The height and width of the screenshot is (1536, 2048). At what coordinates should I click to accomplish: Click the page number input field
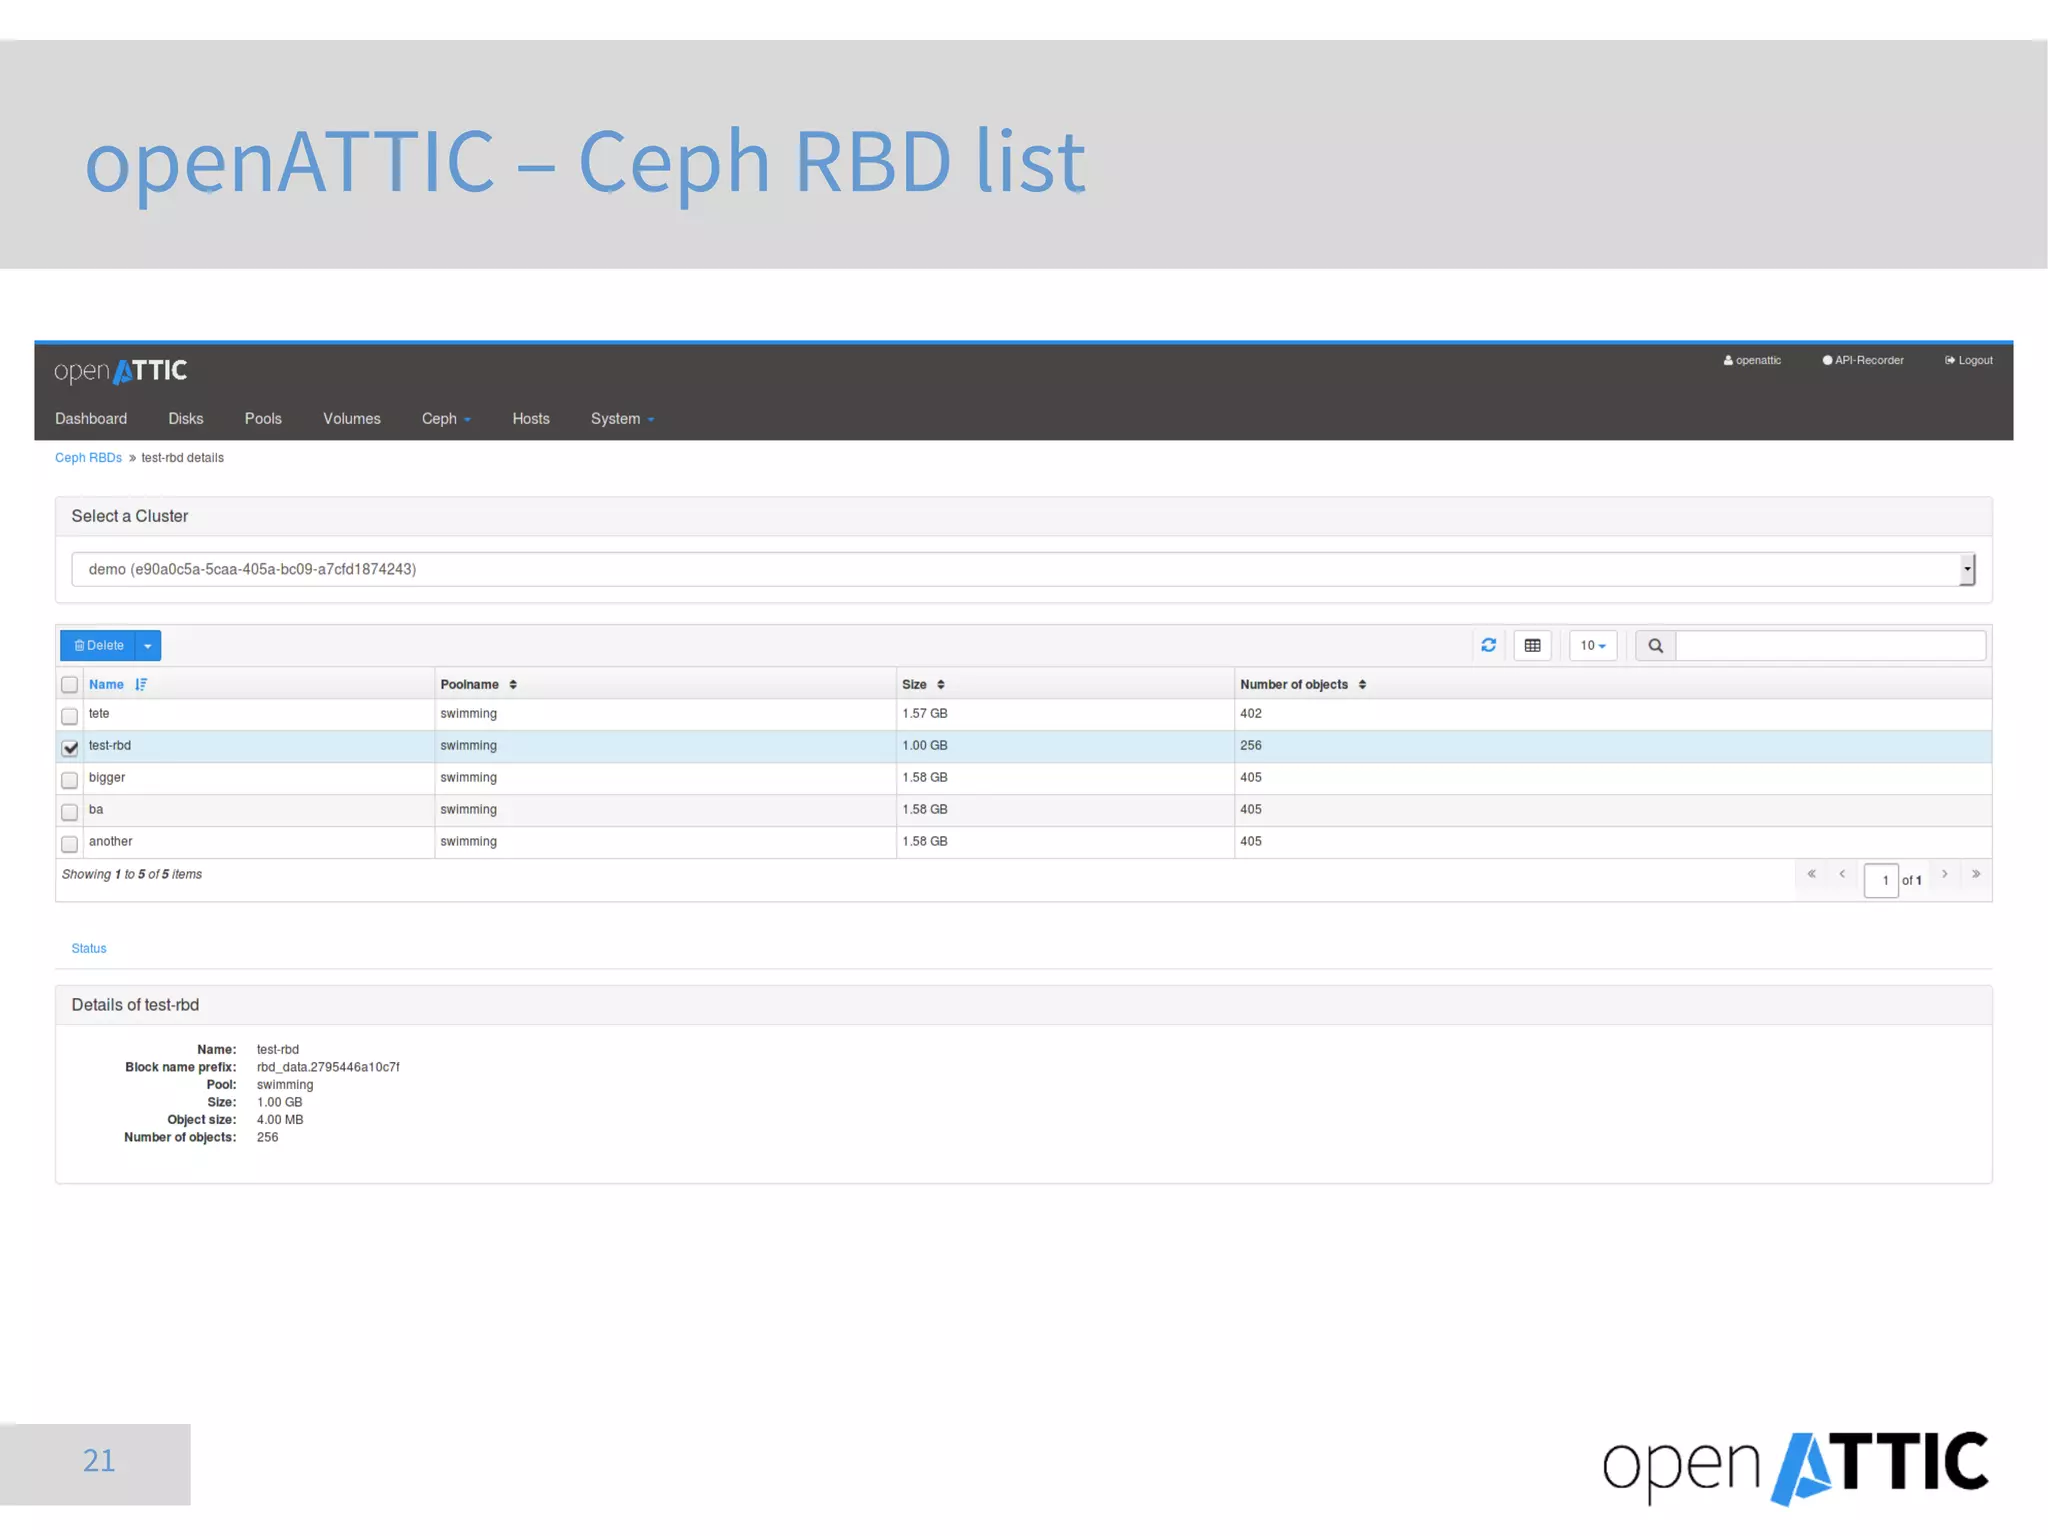[x=1881, y=880]
